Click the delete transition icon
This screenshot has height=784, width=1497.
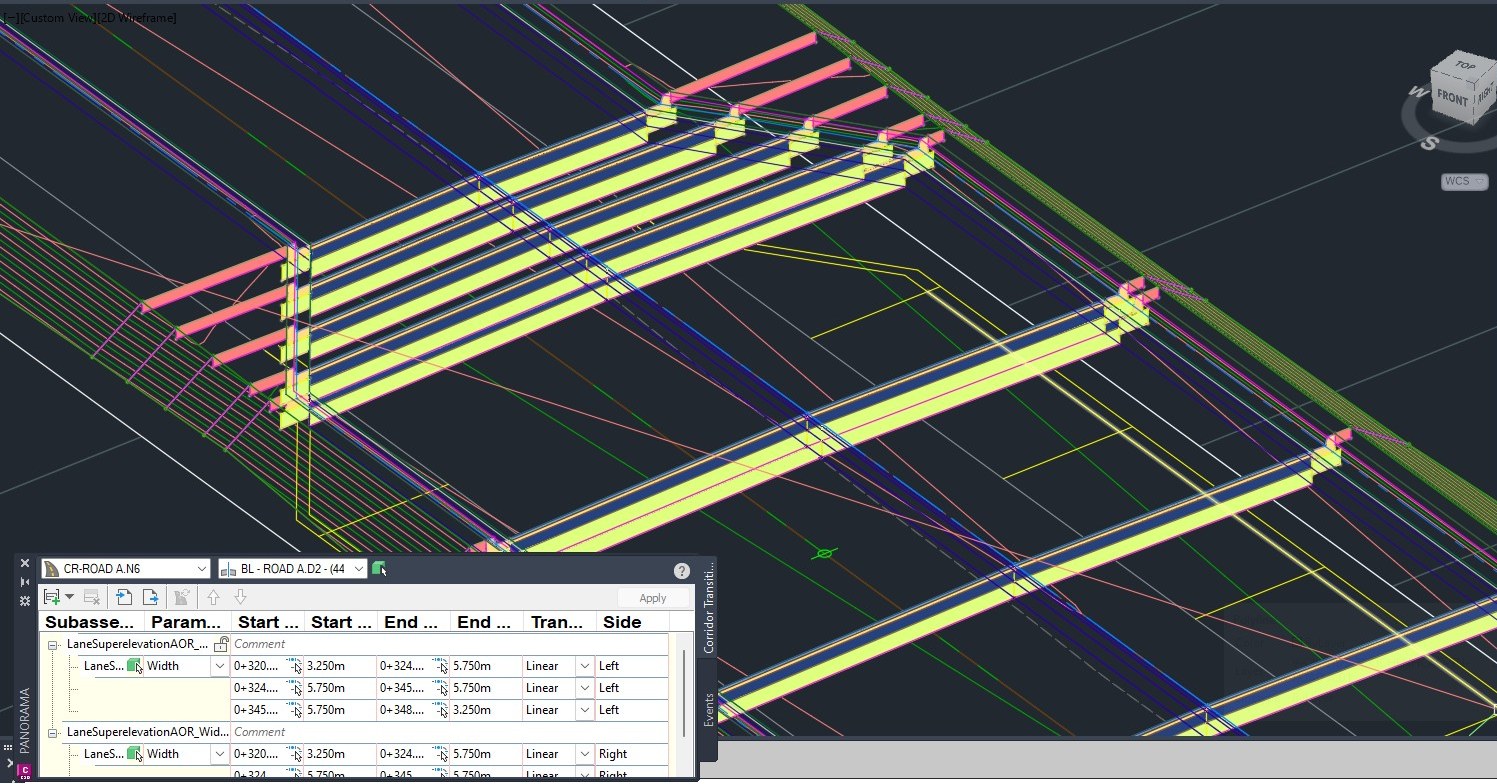pos(91,597)
